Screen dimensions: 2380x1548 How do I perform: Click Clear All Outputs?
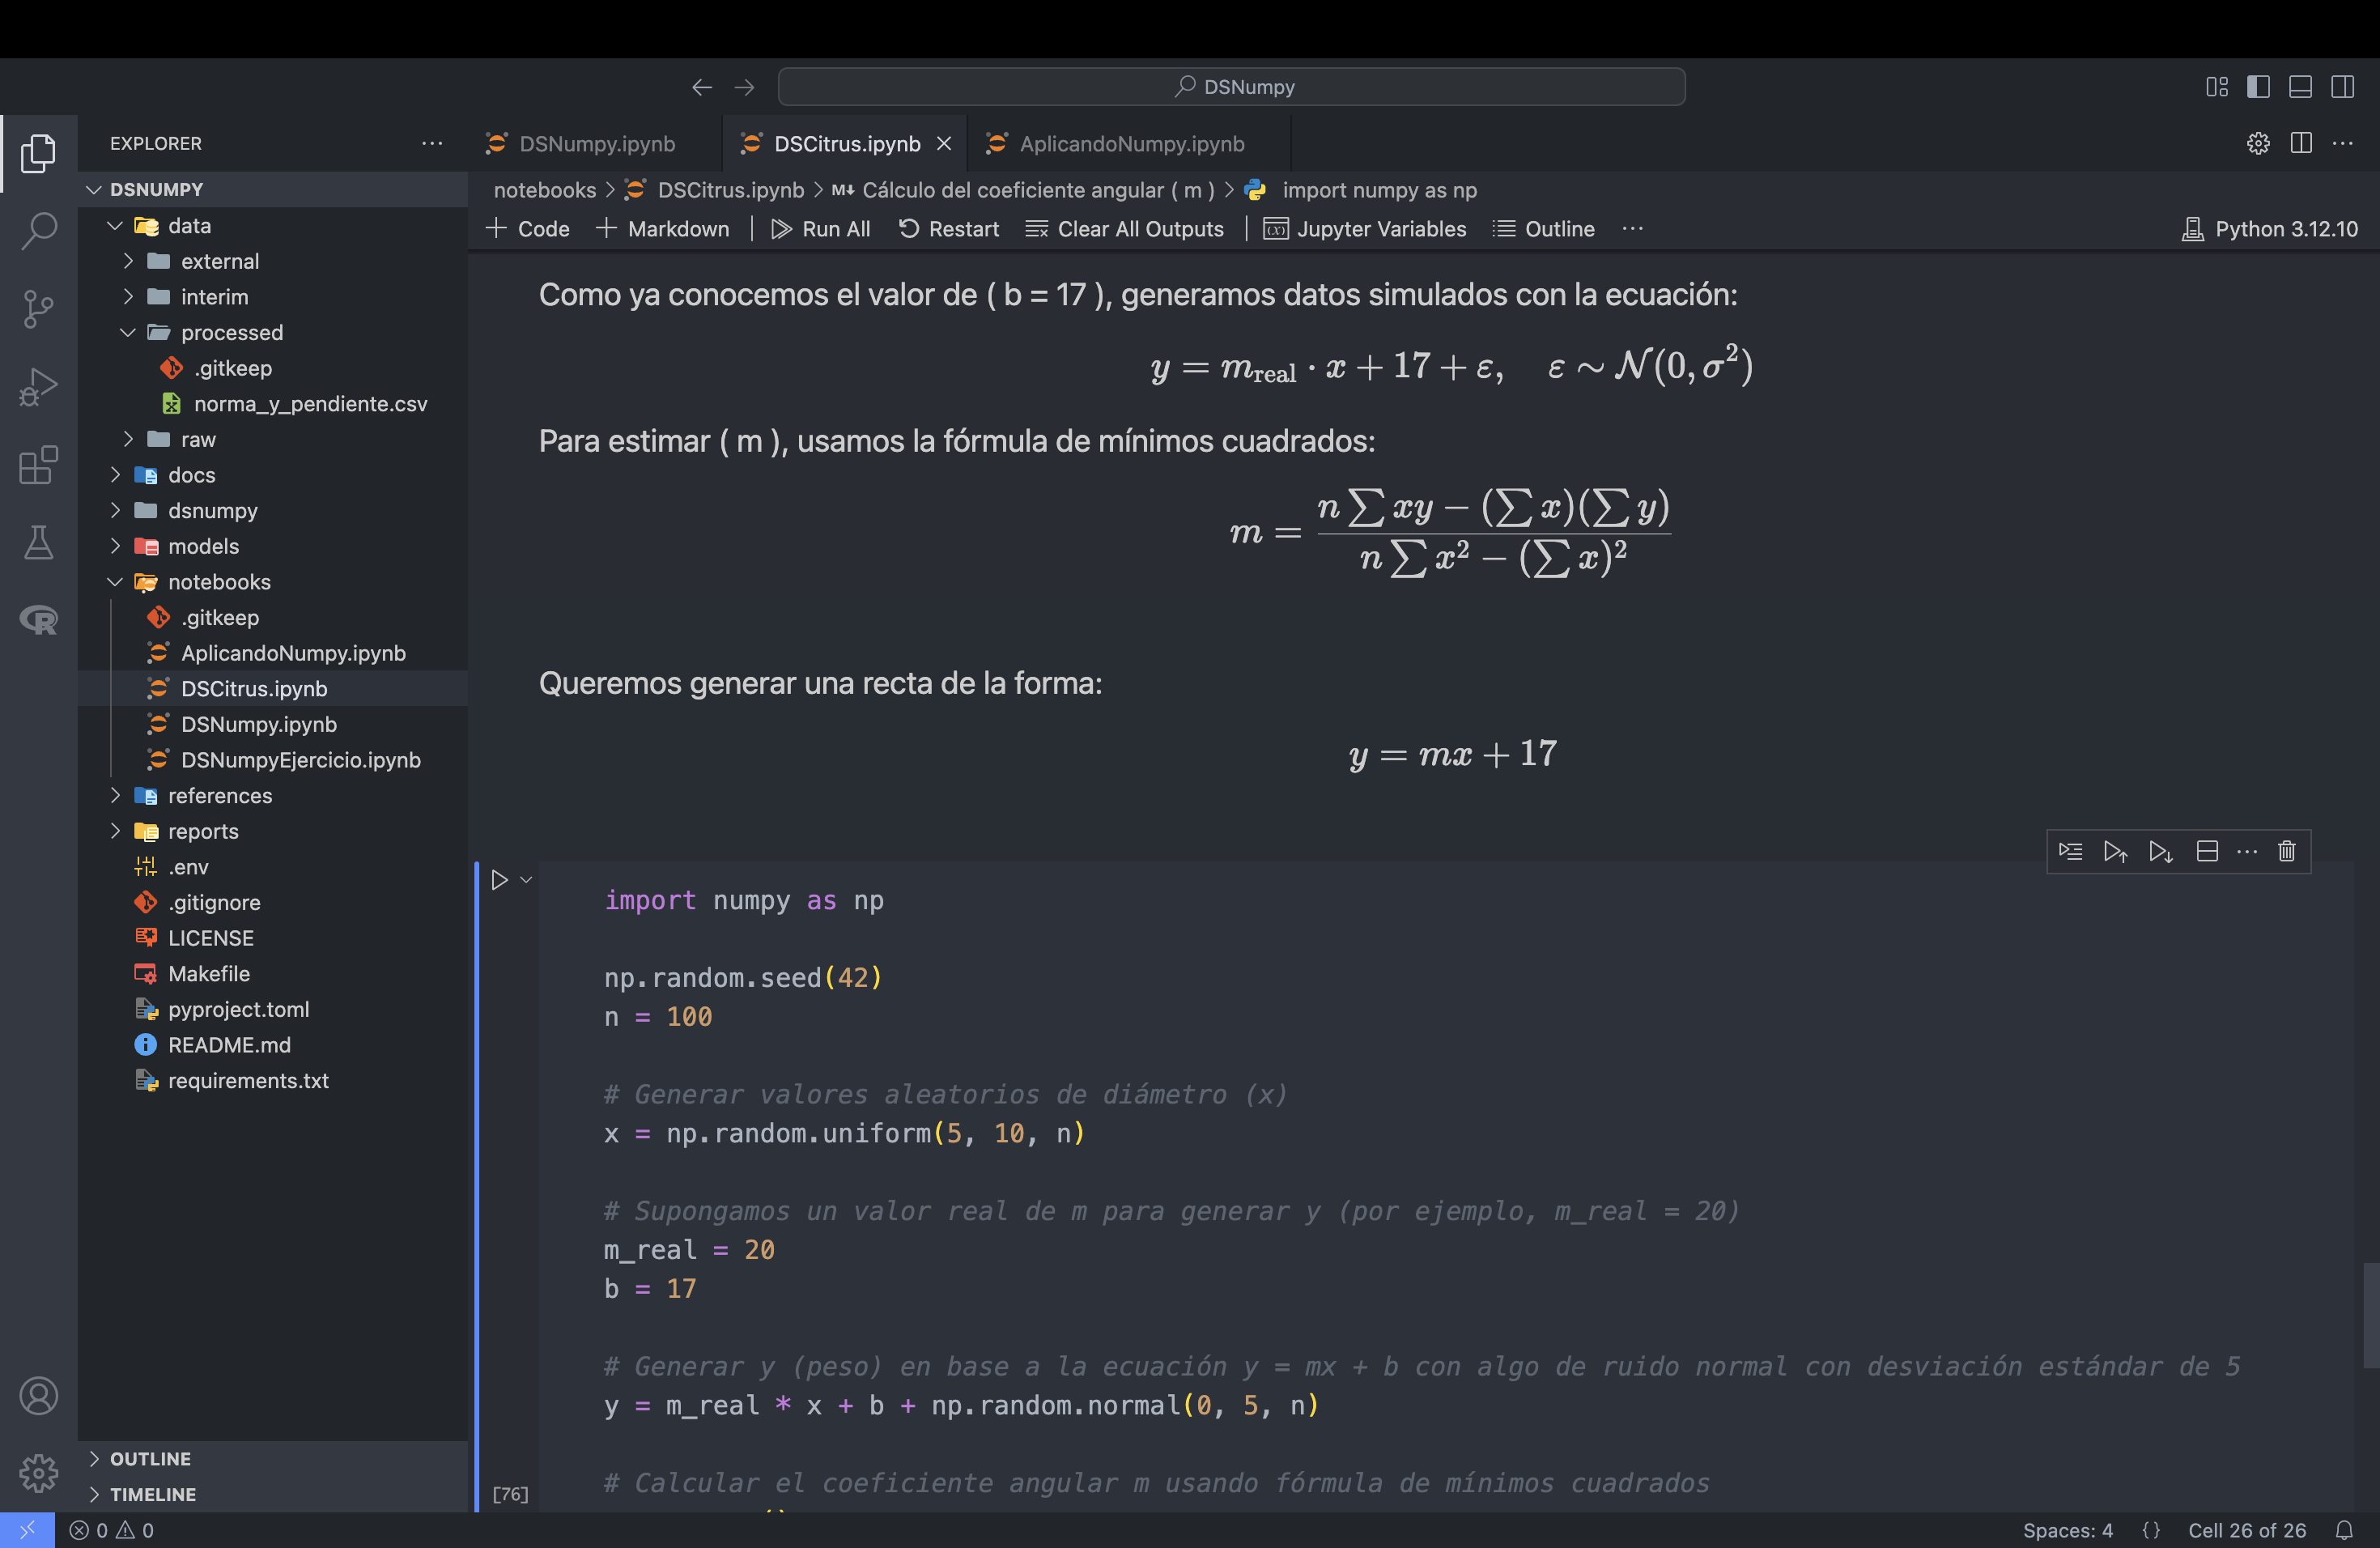click(x=1125, y=229)
